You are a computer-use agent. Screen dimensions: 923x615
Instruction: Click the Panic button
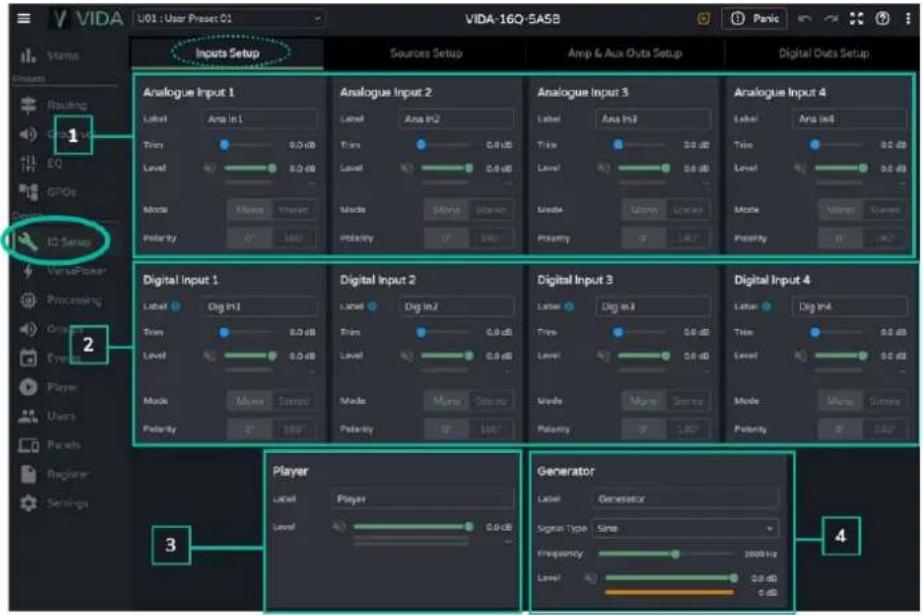(x=755, y=19)
